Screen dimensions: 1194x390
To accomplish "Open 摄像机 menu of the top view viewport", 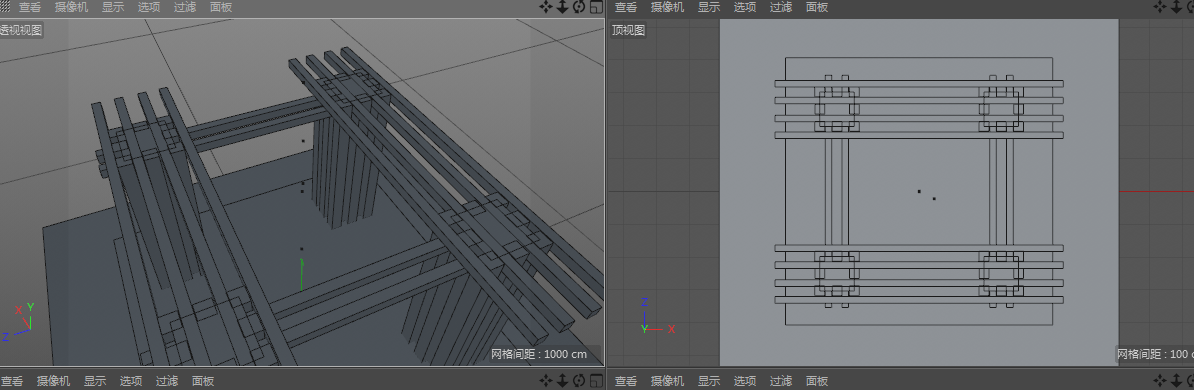I will point(667,8).
